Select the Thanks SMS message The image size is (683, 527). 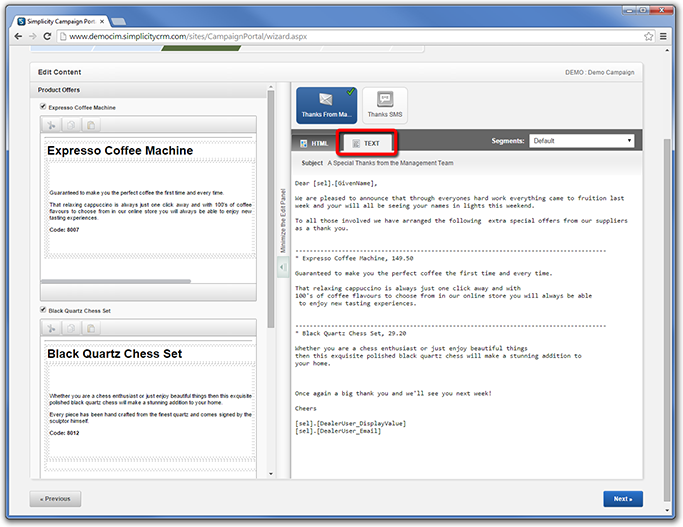(x=385, y=105)
